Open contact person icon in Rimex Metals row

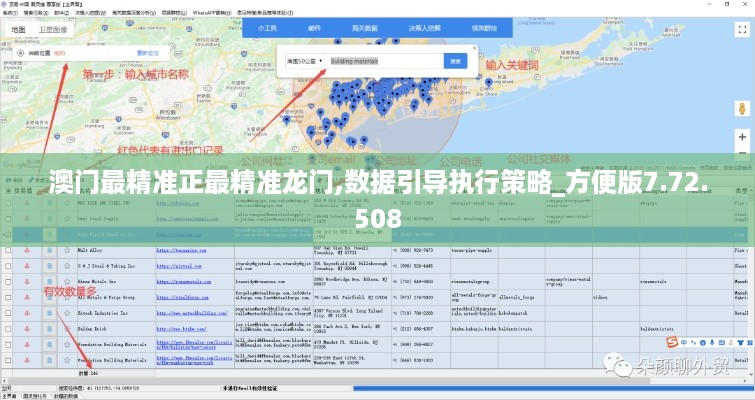(49, 281)
